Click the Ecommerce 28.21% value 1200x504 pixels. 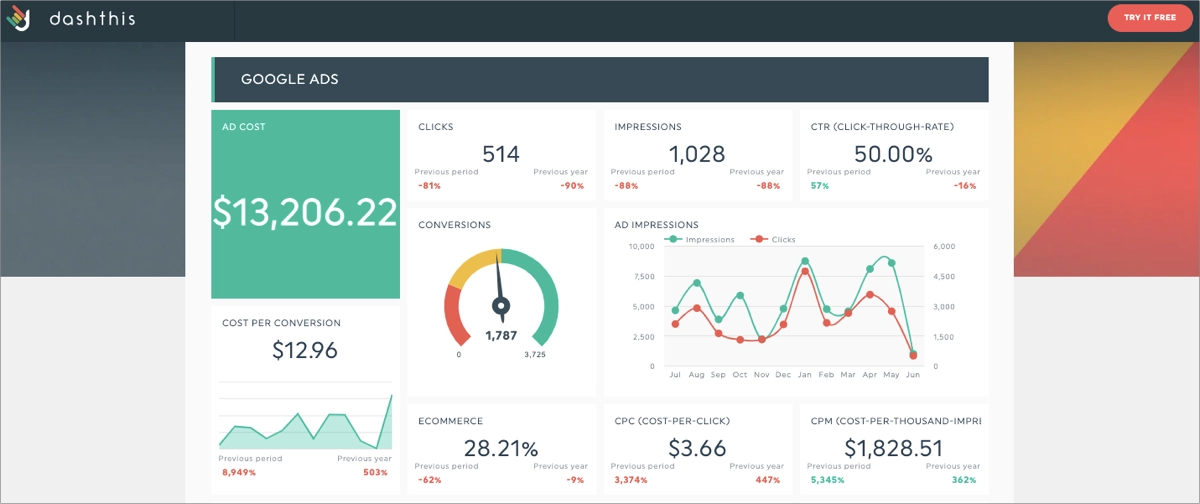(501, 448)
